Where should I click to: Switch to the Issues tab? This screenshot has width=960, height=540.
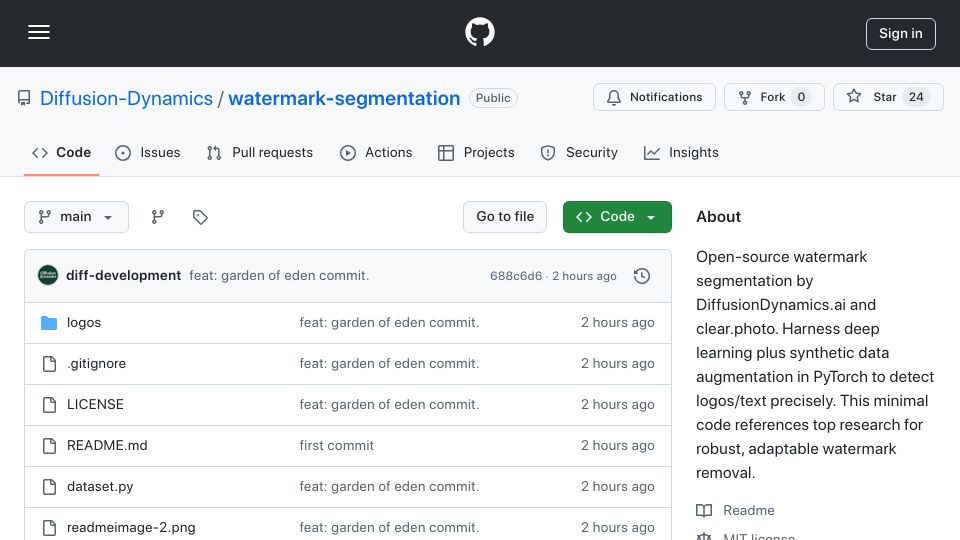[148, 152]
